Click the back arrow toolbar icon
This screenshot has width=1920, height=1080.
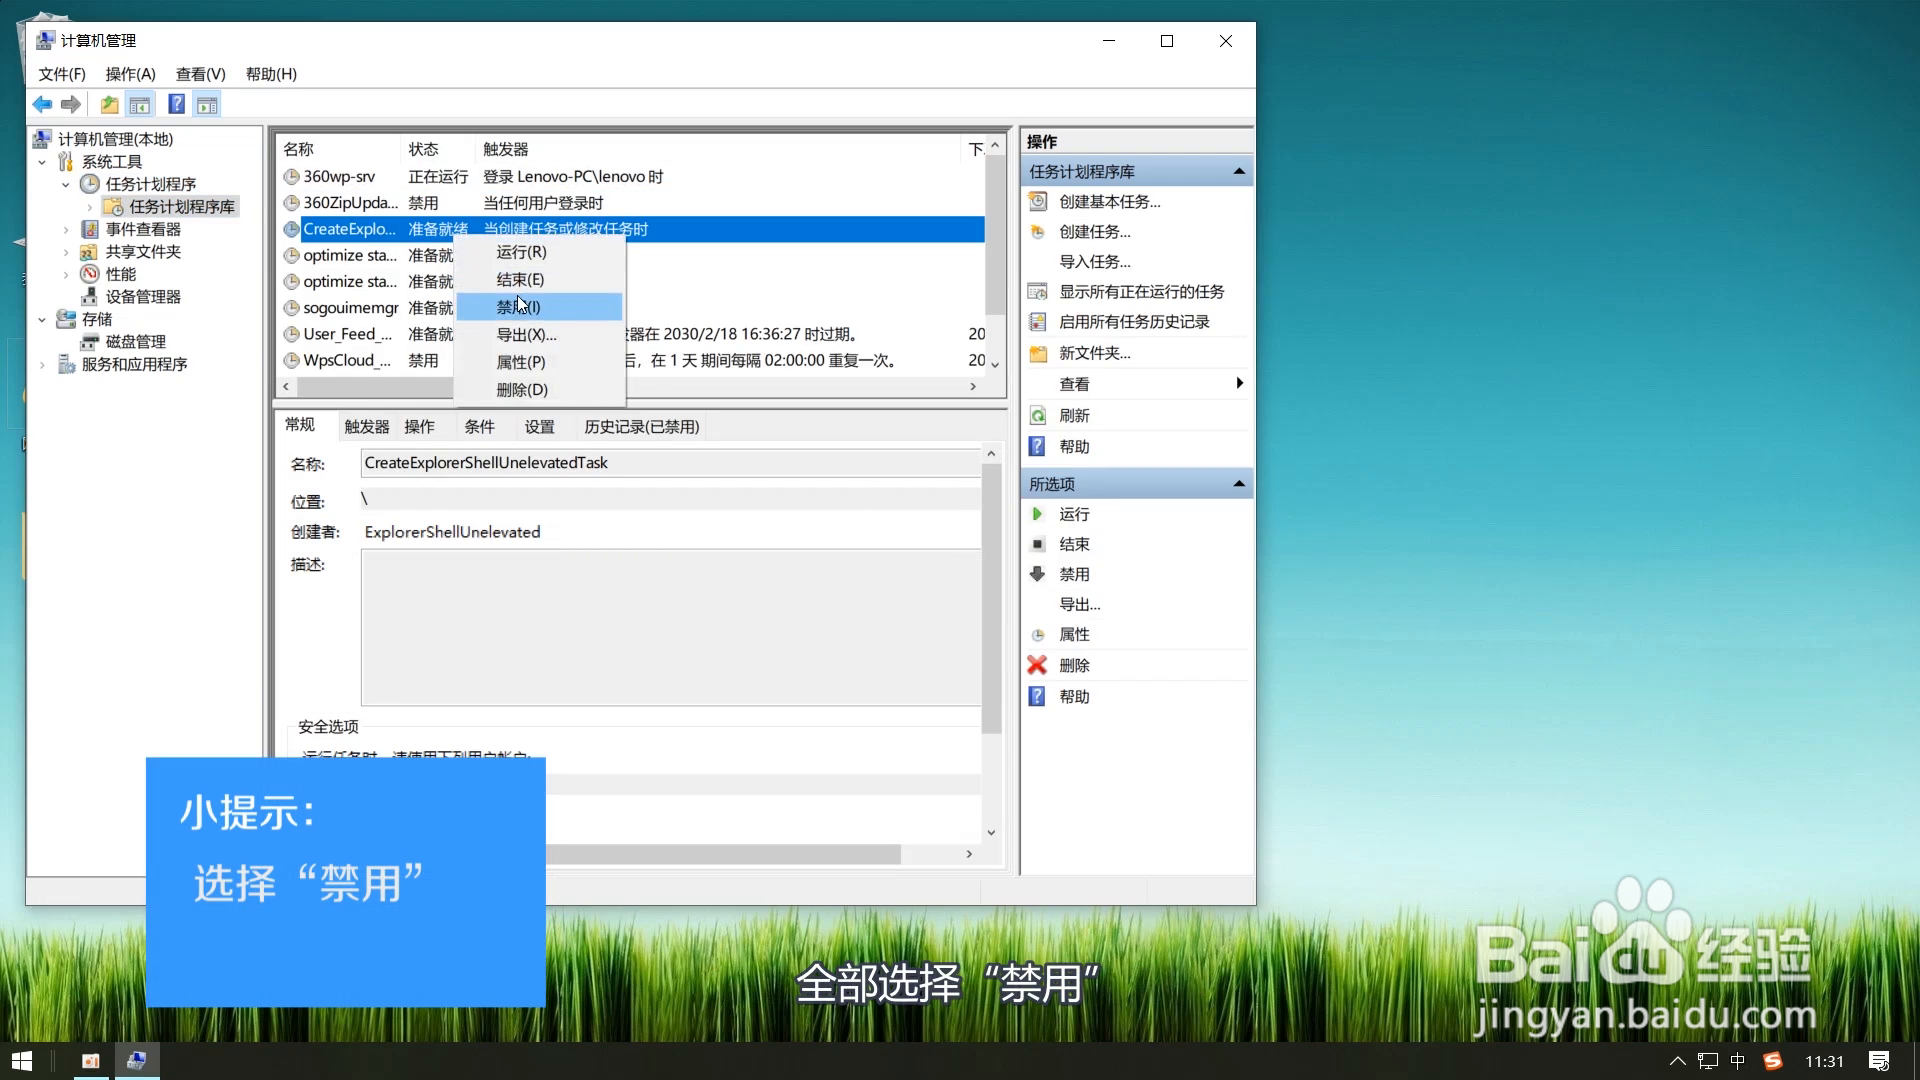(x=42, y=104)
